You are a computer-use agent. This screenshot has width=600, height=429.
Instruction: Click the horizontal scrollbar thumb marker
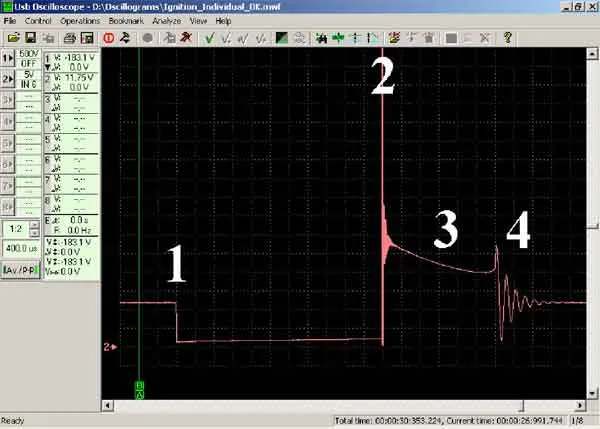(523, 406)
